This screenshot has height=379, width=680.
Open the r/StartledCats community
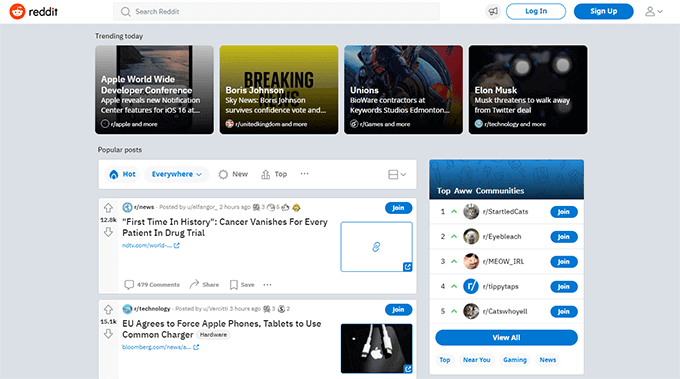pyautogui.click(x=506, y=212)
